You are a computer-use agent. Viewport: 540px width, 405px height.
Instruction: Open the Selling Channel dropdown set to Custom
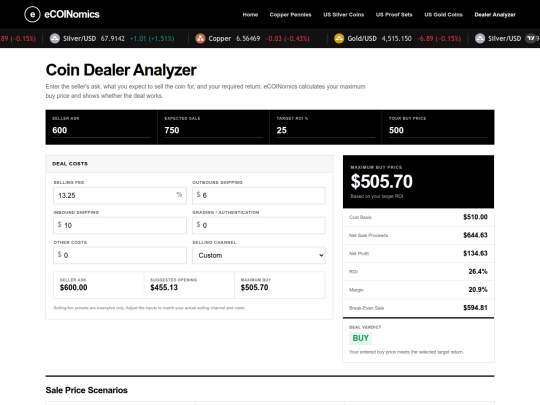click(x=259, y=255)
